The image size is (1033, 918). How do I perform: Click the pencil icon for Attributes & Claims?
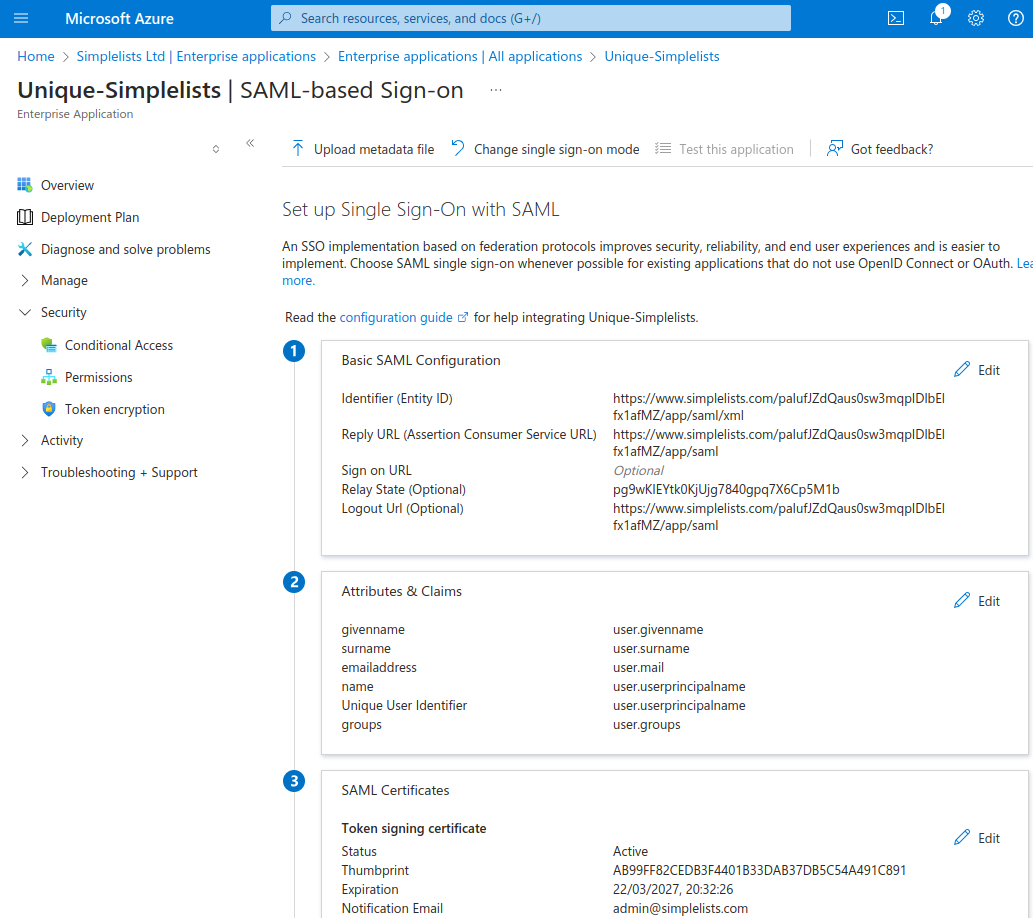click(962, 601)
